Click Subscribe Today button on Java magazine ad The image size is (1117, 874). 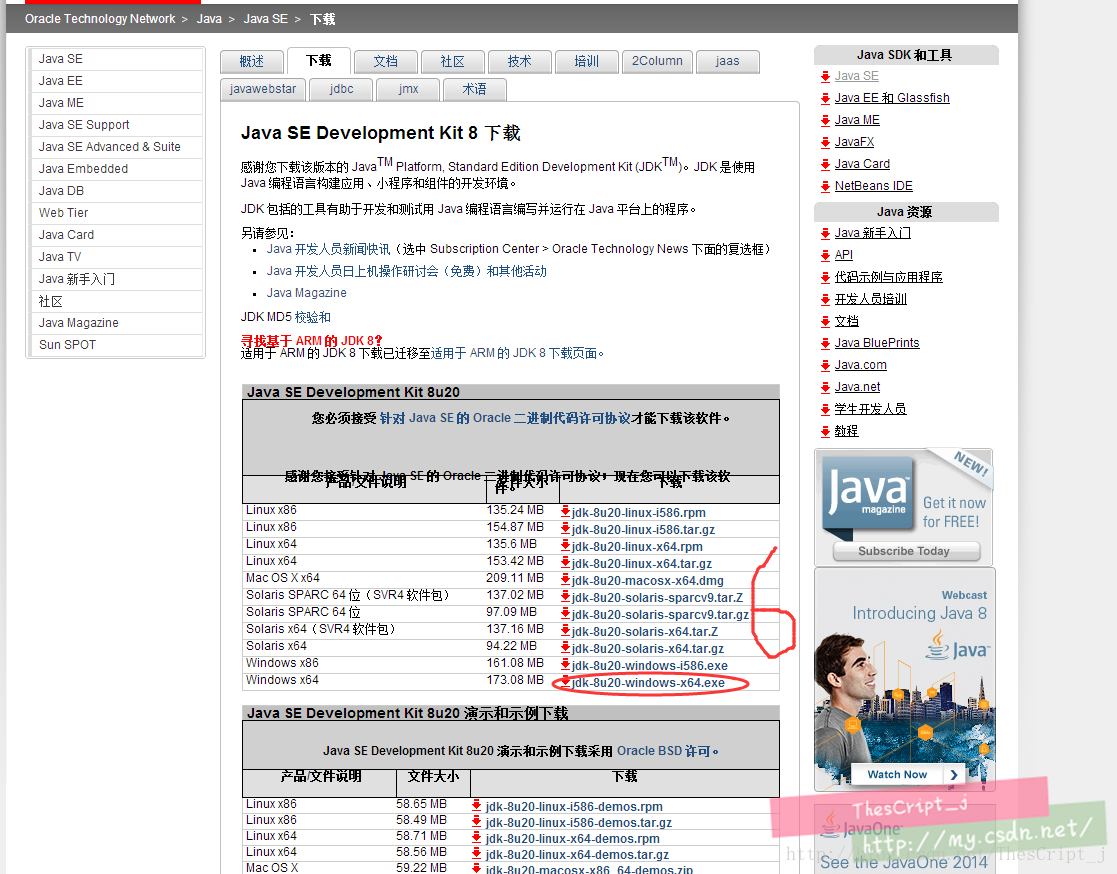pyautogui.click(x=905, y=551)
